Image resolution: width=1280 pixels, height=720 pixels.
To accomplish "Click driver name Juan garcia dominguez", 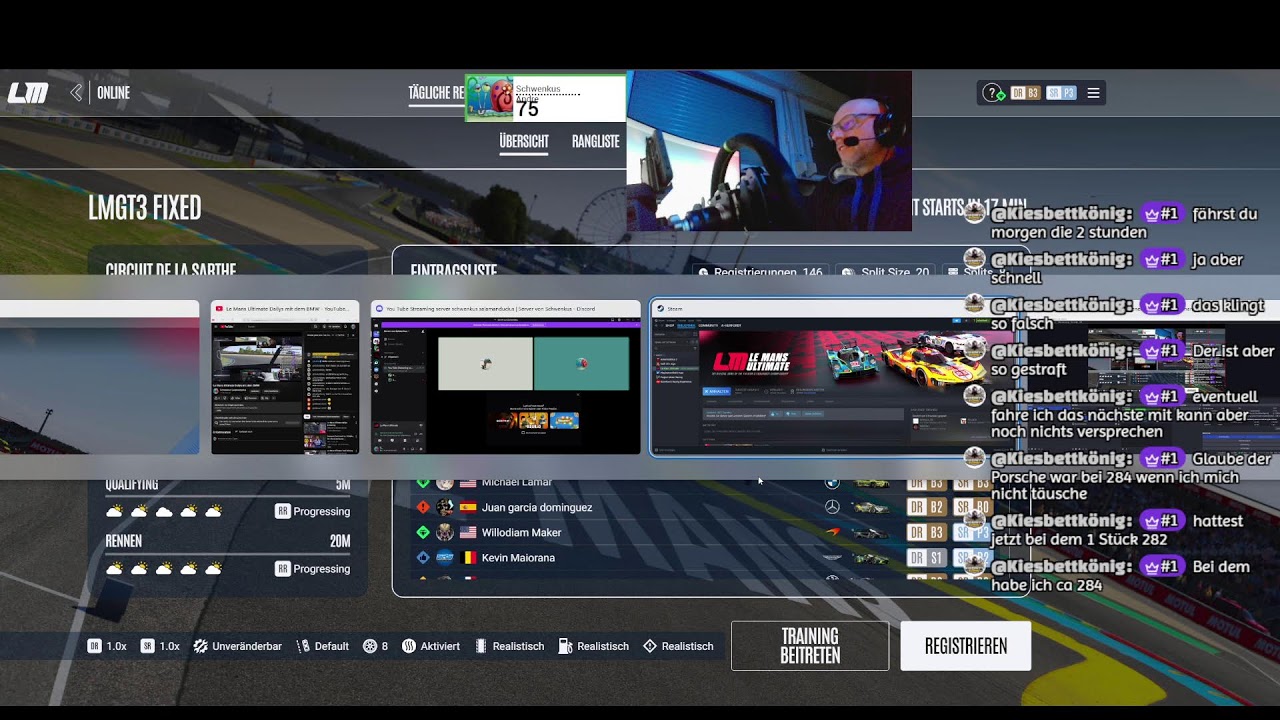I will pos(537,507).
